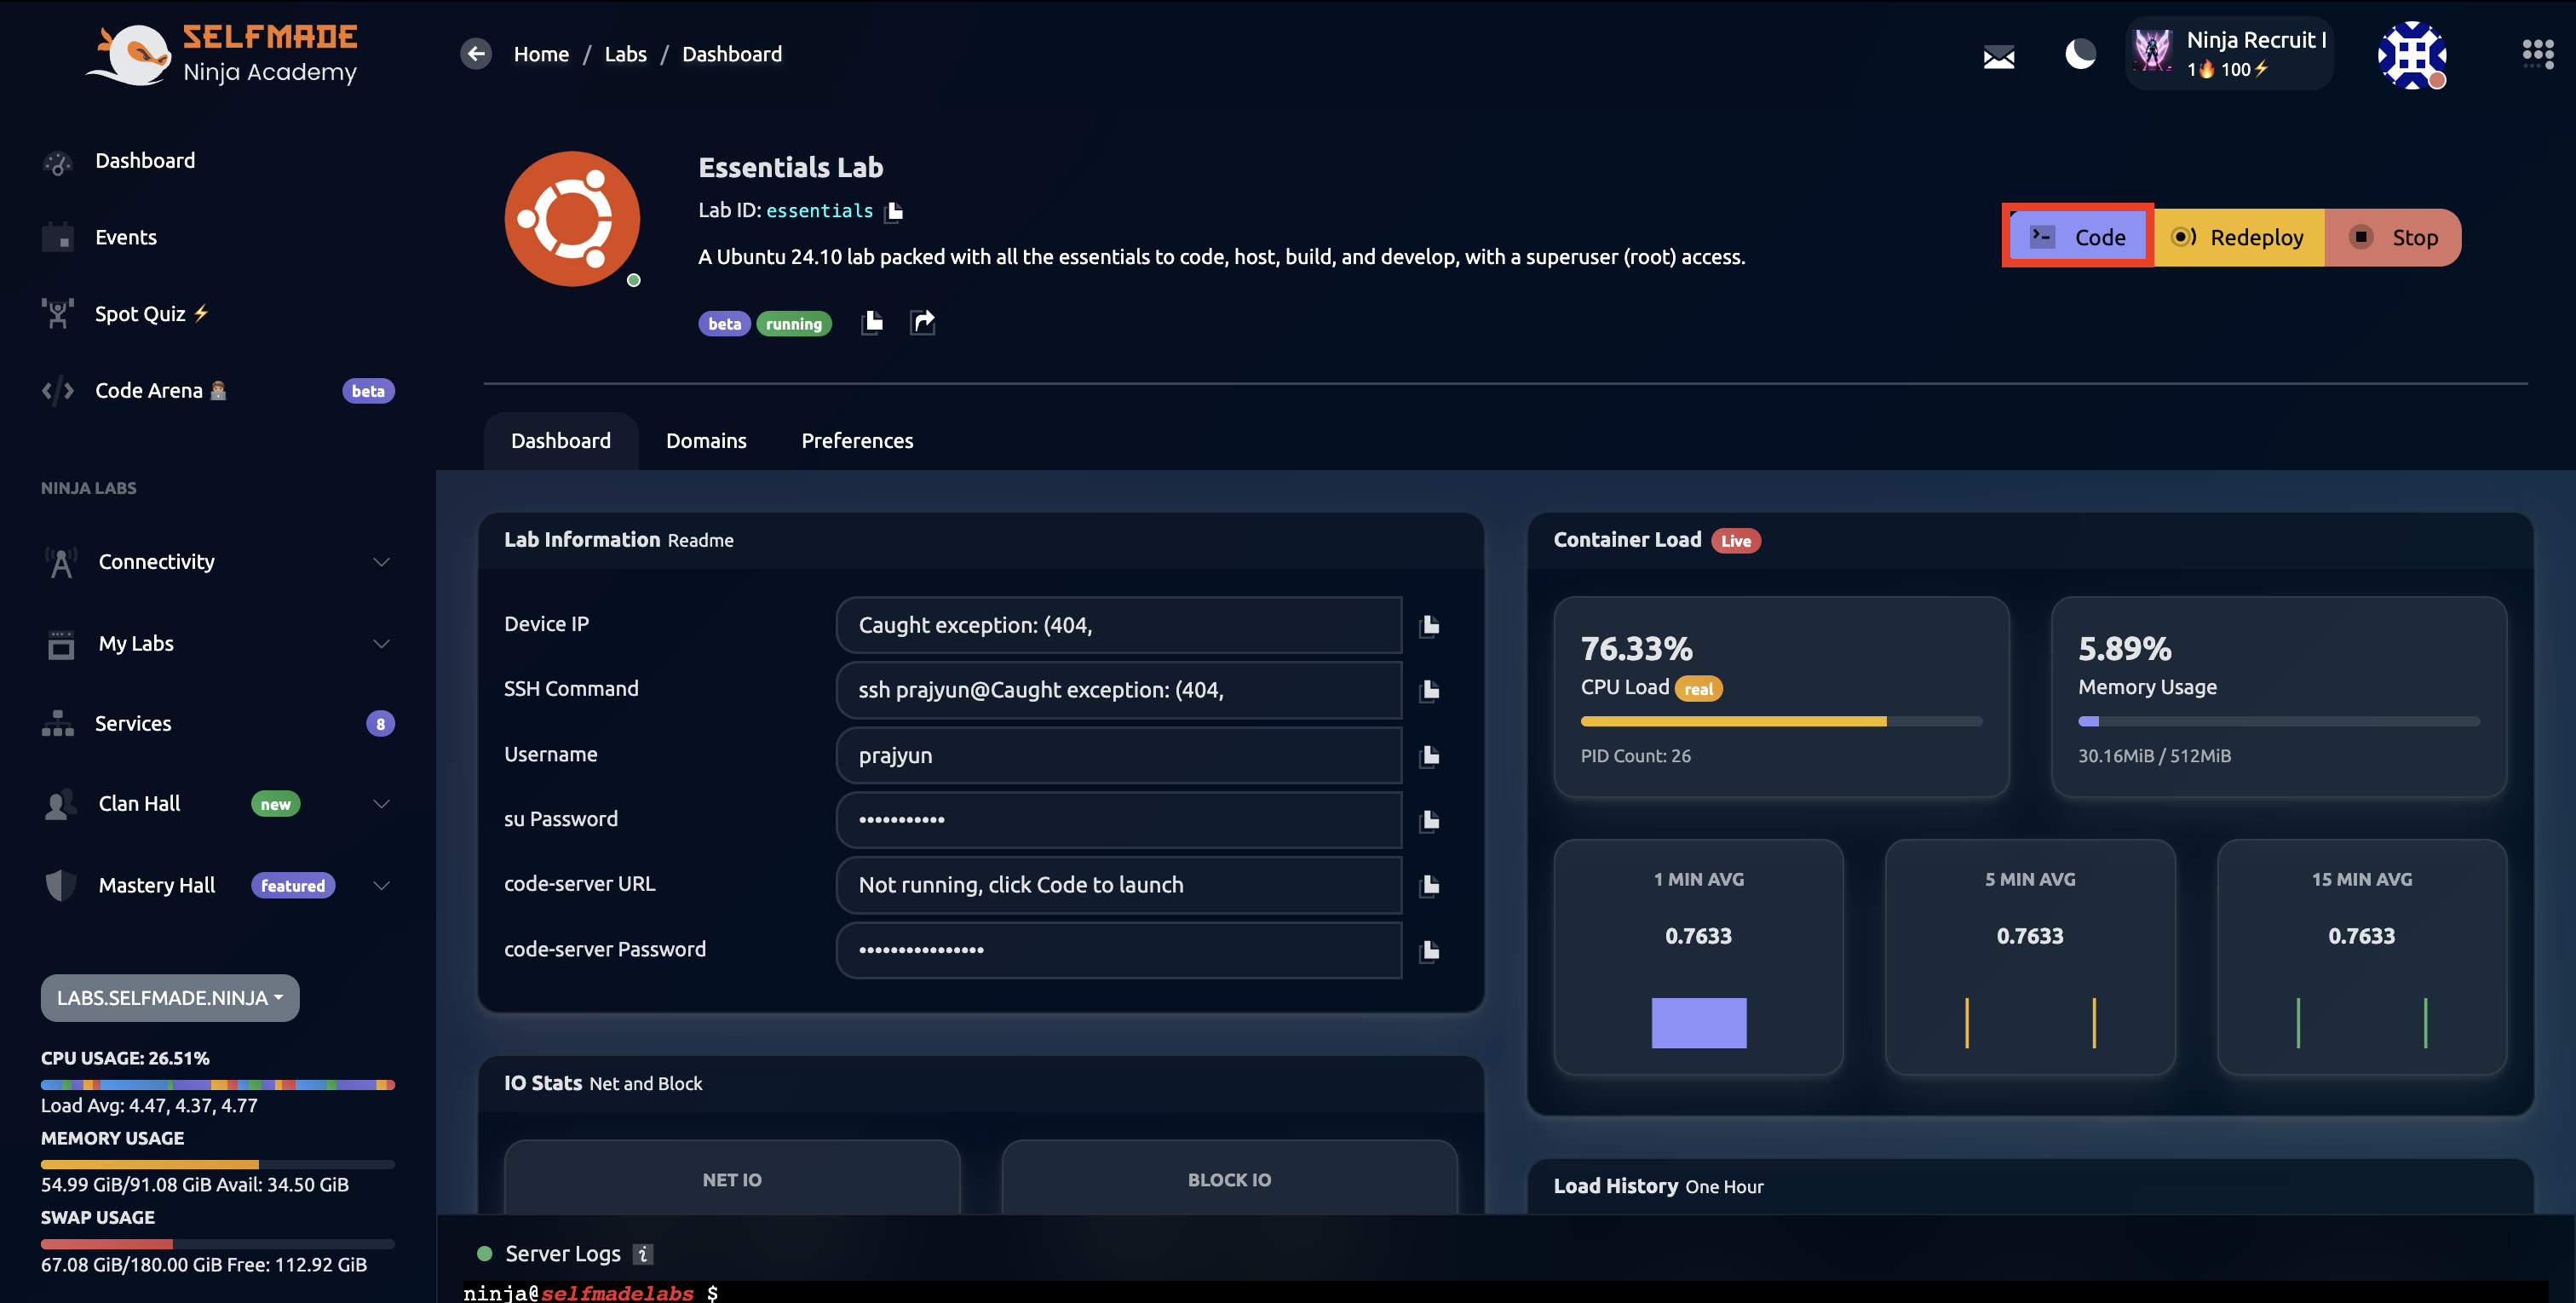The image size is (2576, 1303).
Task: Click the su Password field
Action: tap(1119, 820)
